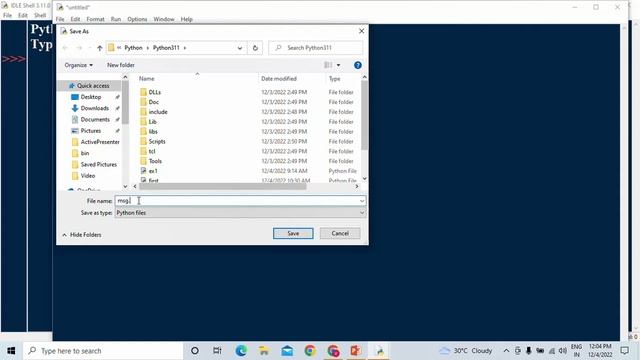
Task: Select the Tools folder
Action: (x=155, y=161)
